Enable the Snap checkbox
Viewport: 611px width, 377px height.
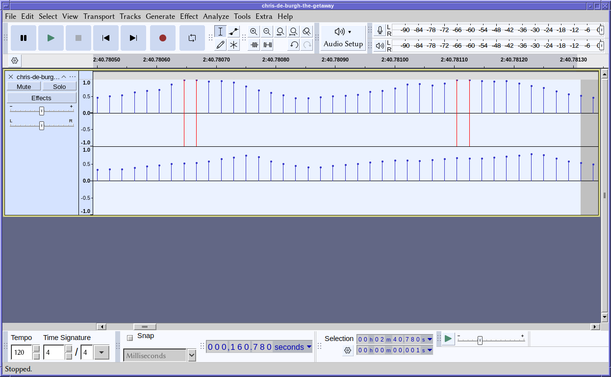[130, 338]
